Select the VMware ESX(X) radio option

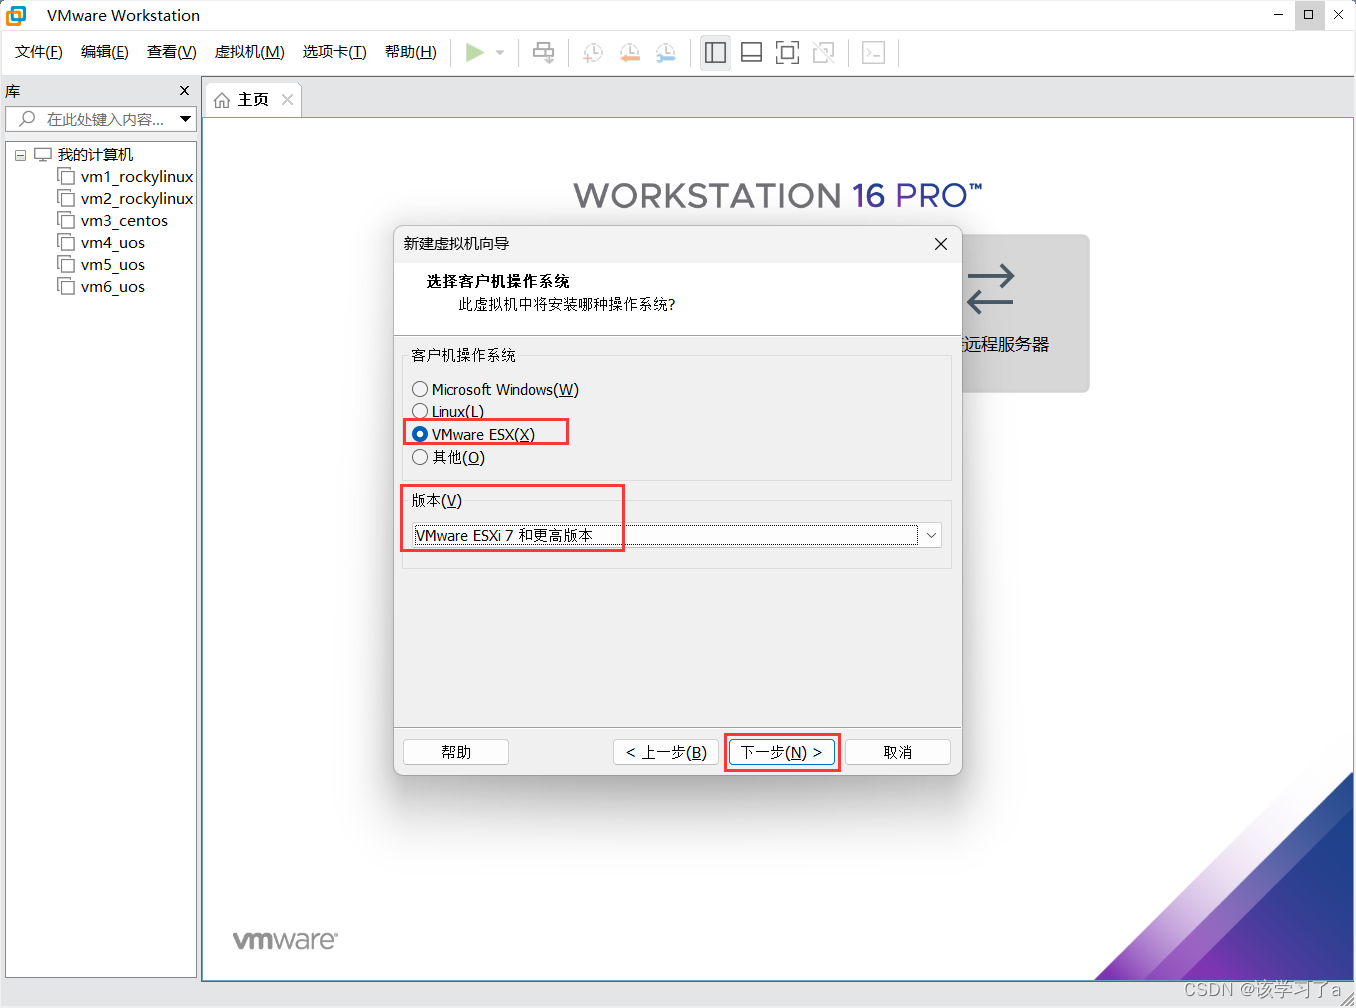[x=473, y=434]
